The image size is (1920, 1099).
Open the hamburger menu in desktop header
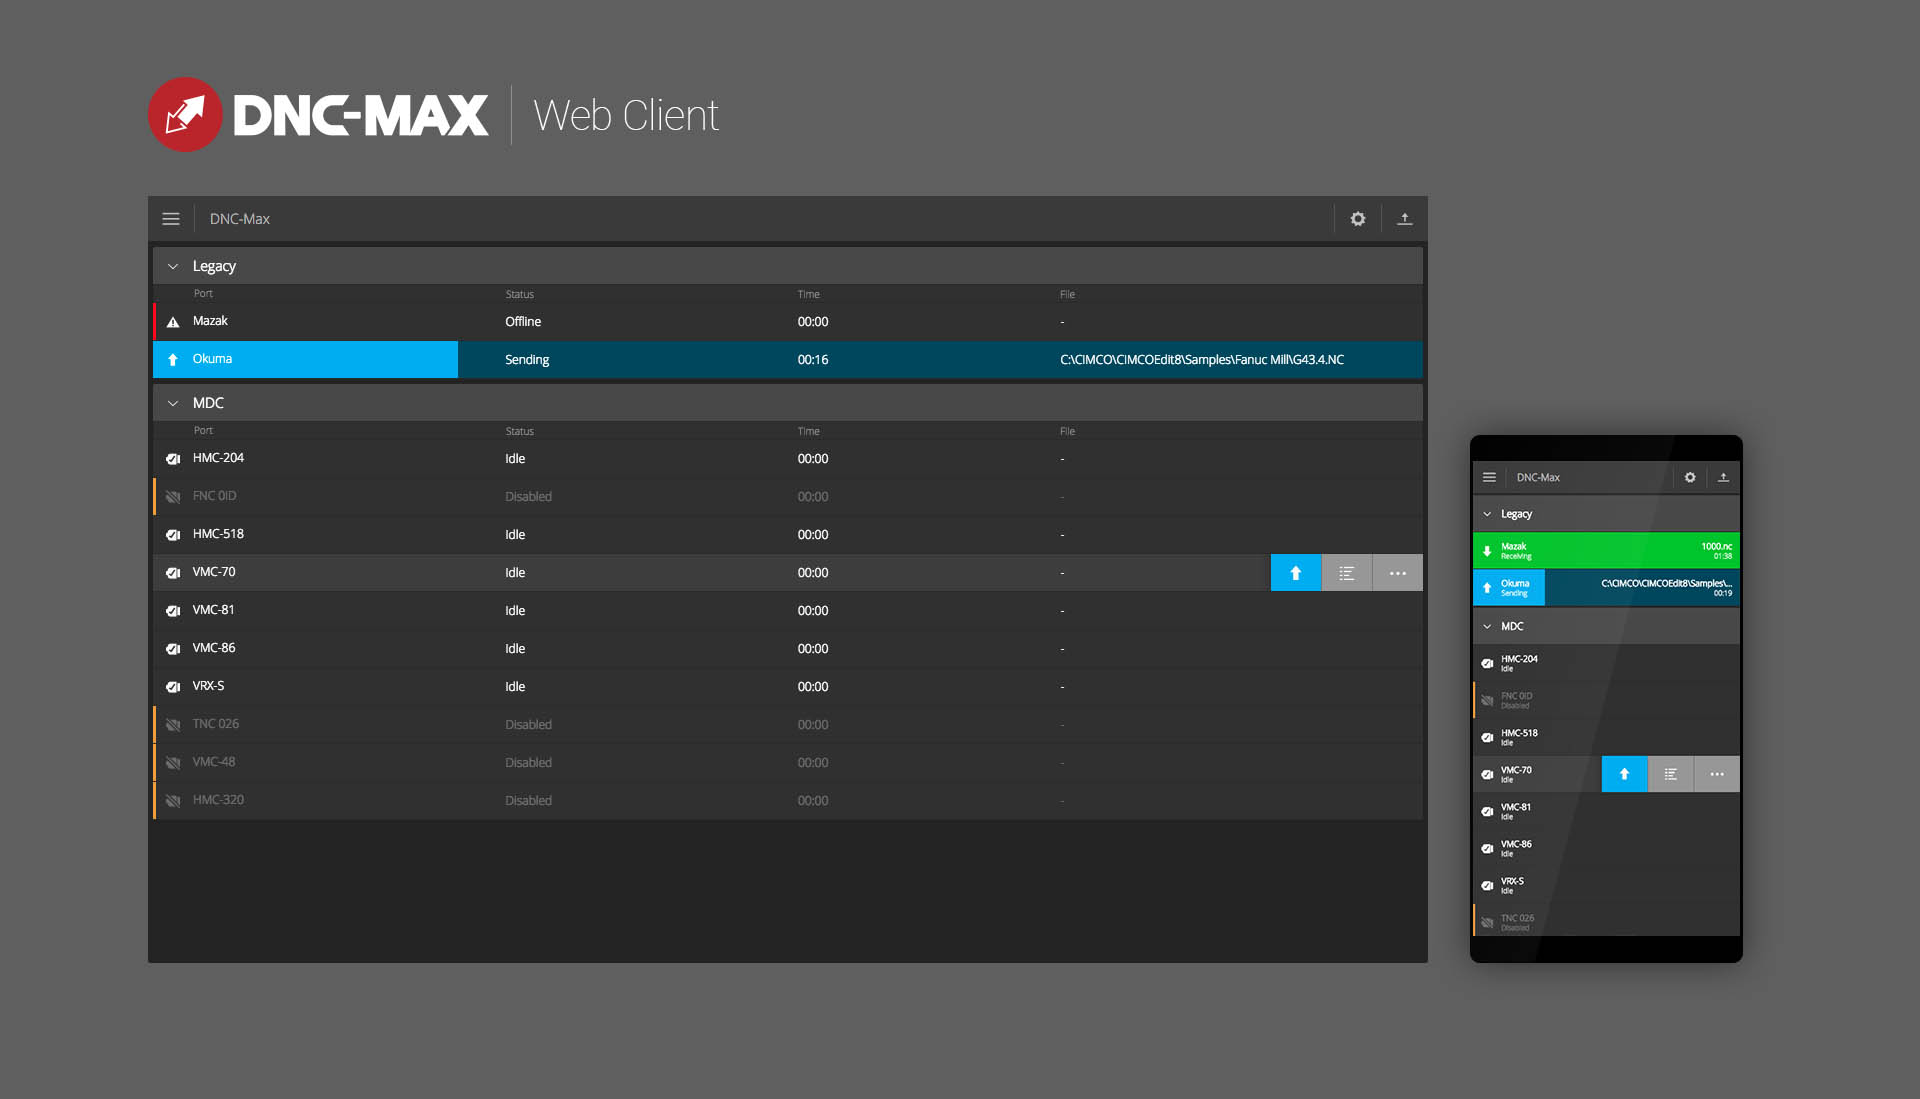click(171, 219)
